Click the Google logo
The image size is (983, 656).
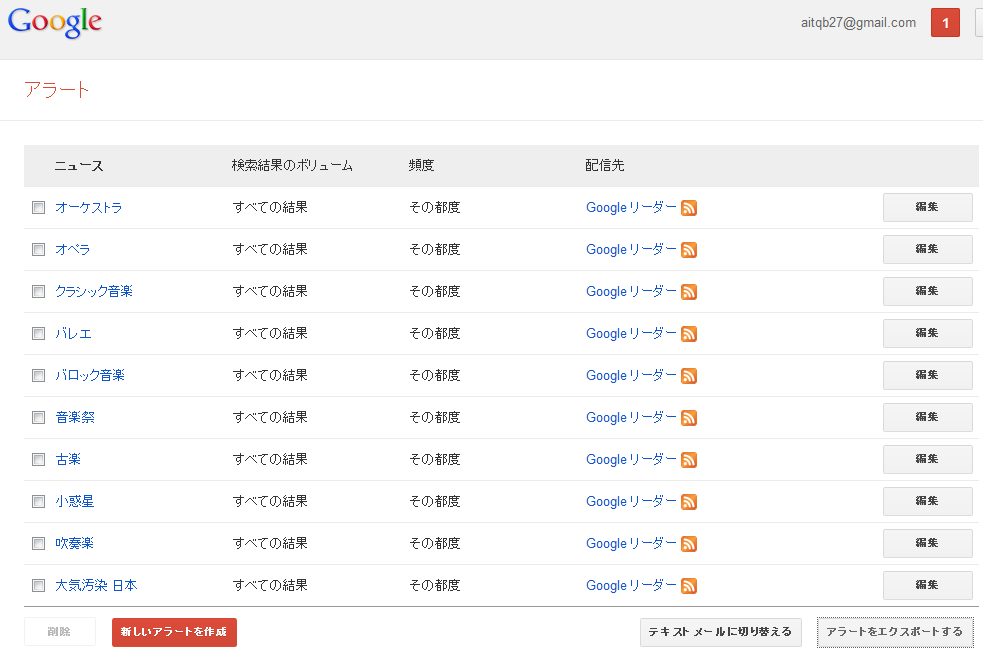[x=55, y=22]
